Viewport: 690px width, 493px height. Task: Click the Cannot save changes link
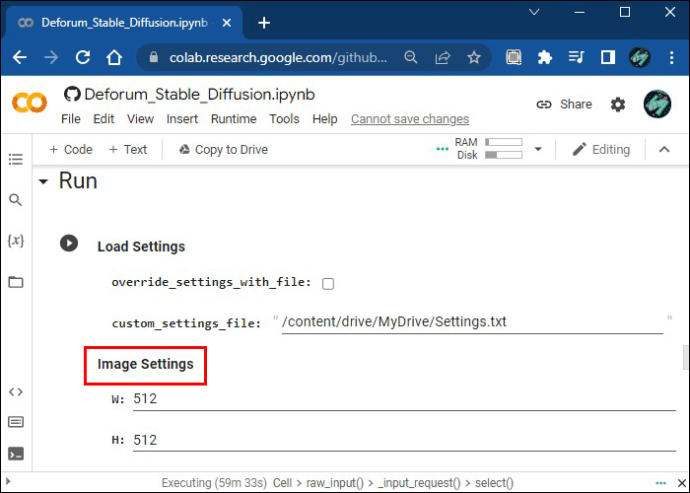tap(410, 119)
